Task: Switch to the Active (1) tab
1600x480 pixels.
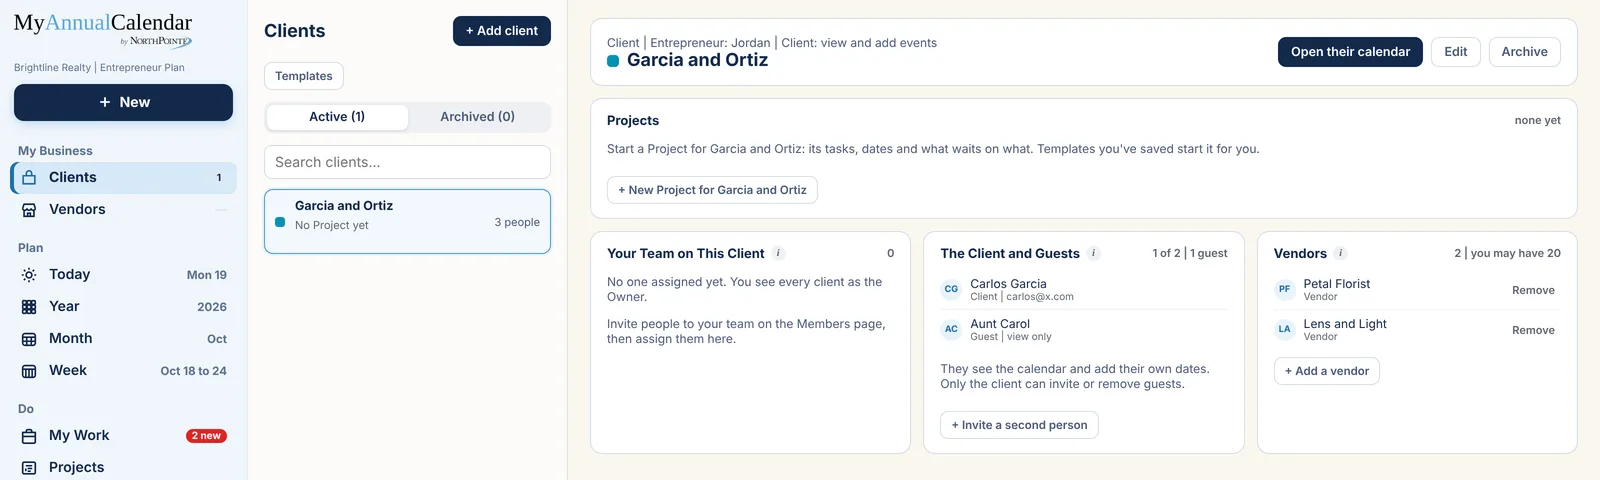Action: (x=337, y=117)
